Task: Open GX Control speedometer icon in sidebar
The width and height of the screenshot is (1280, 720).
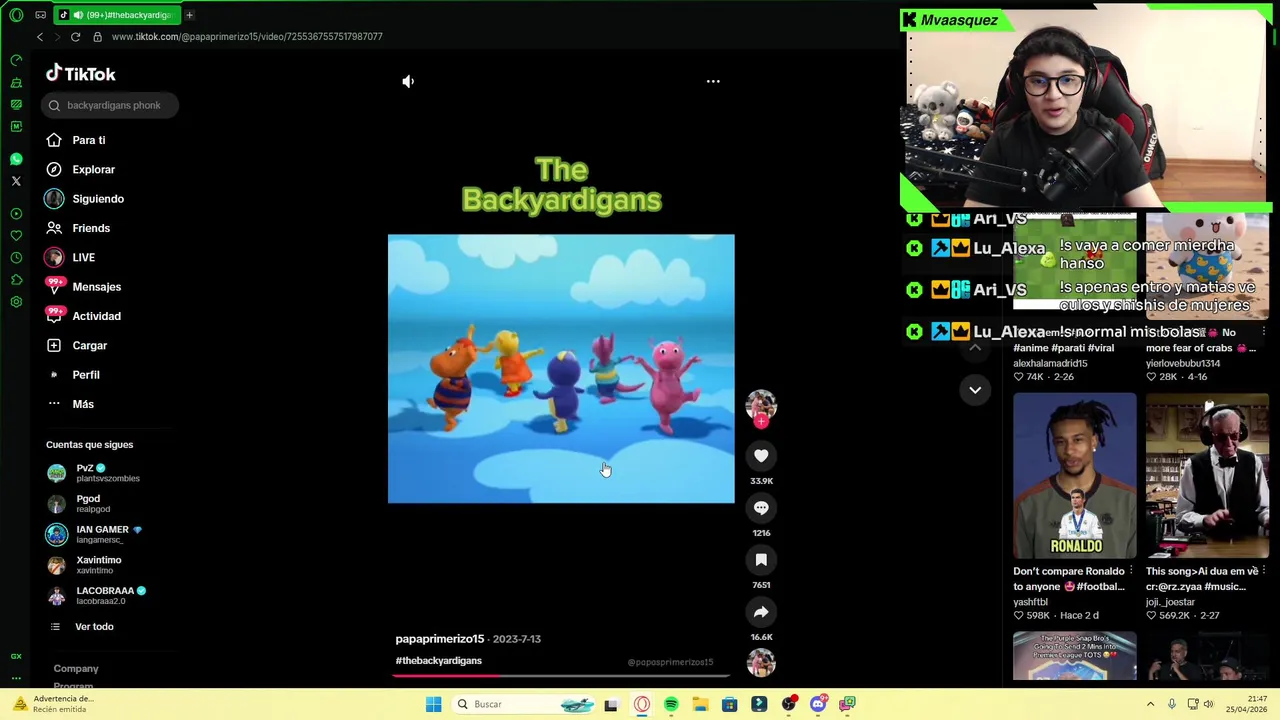Action: 16,61
